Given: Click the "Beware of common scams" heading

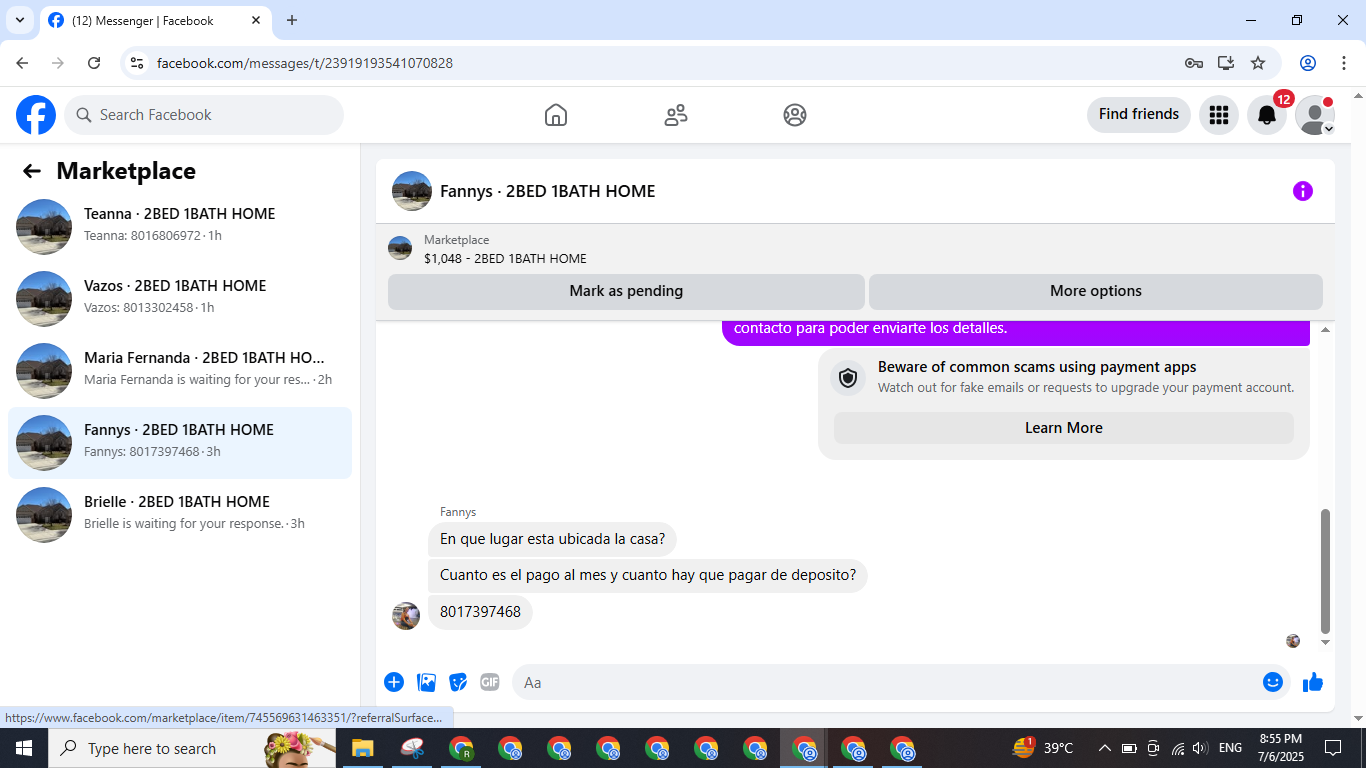Looking at the screenshot, I should tap(1037, 367).
